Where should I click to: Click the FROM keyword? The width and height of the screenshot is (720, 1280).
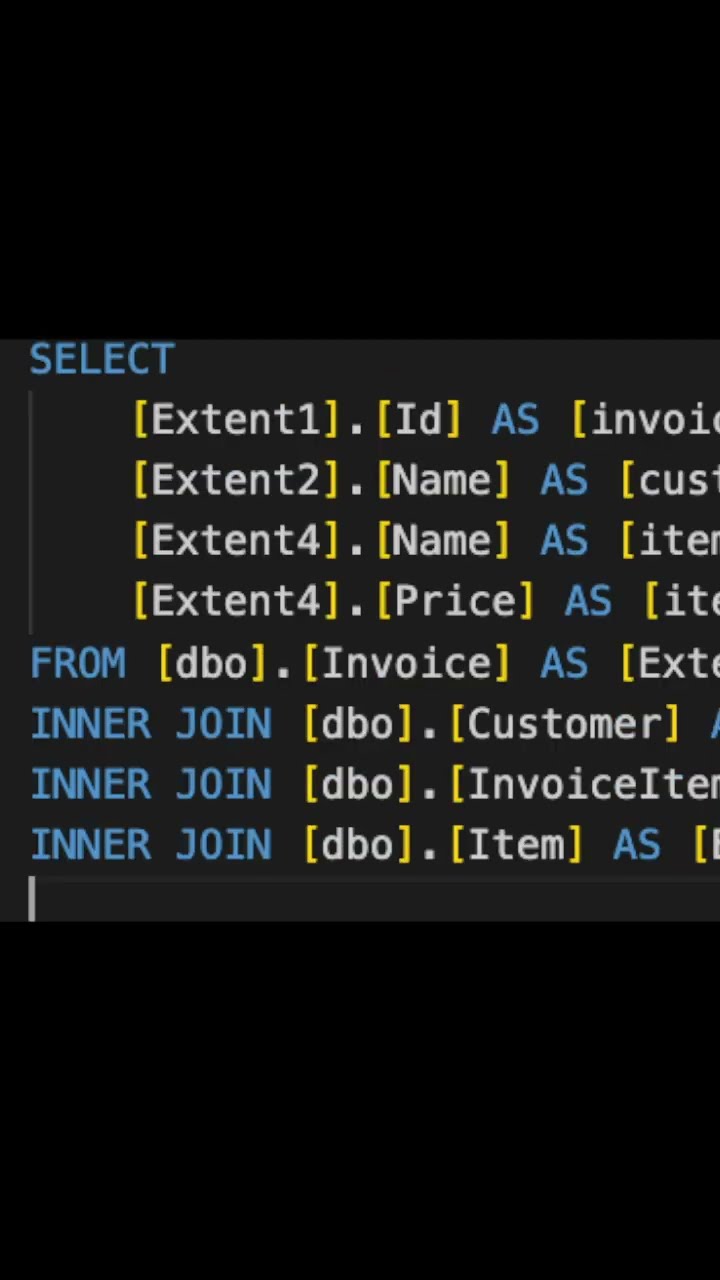pyautogui.click(x=78, y=664)
